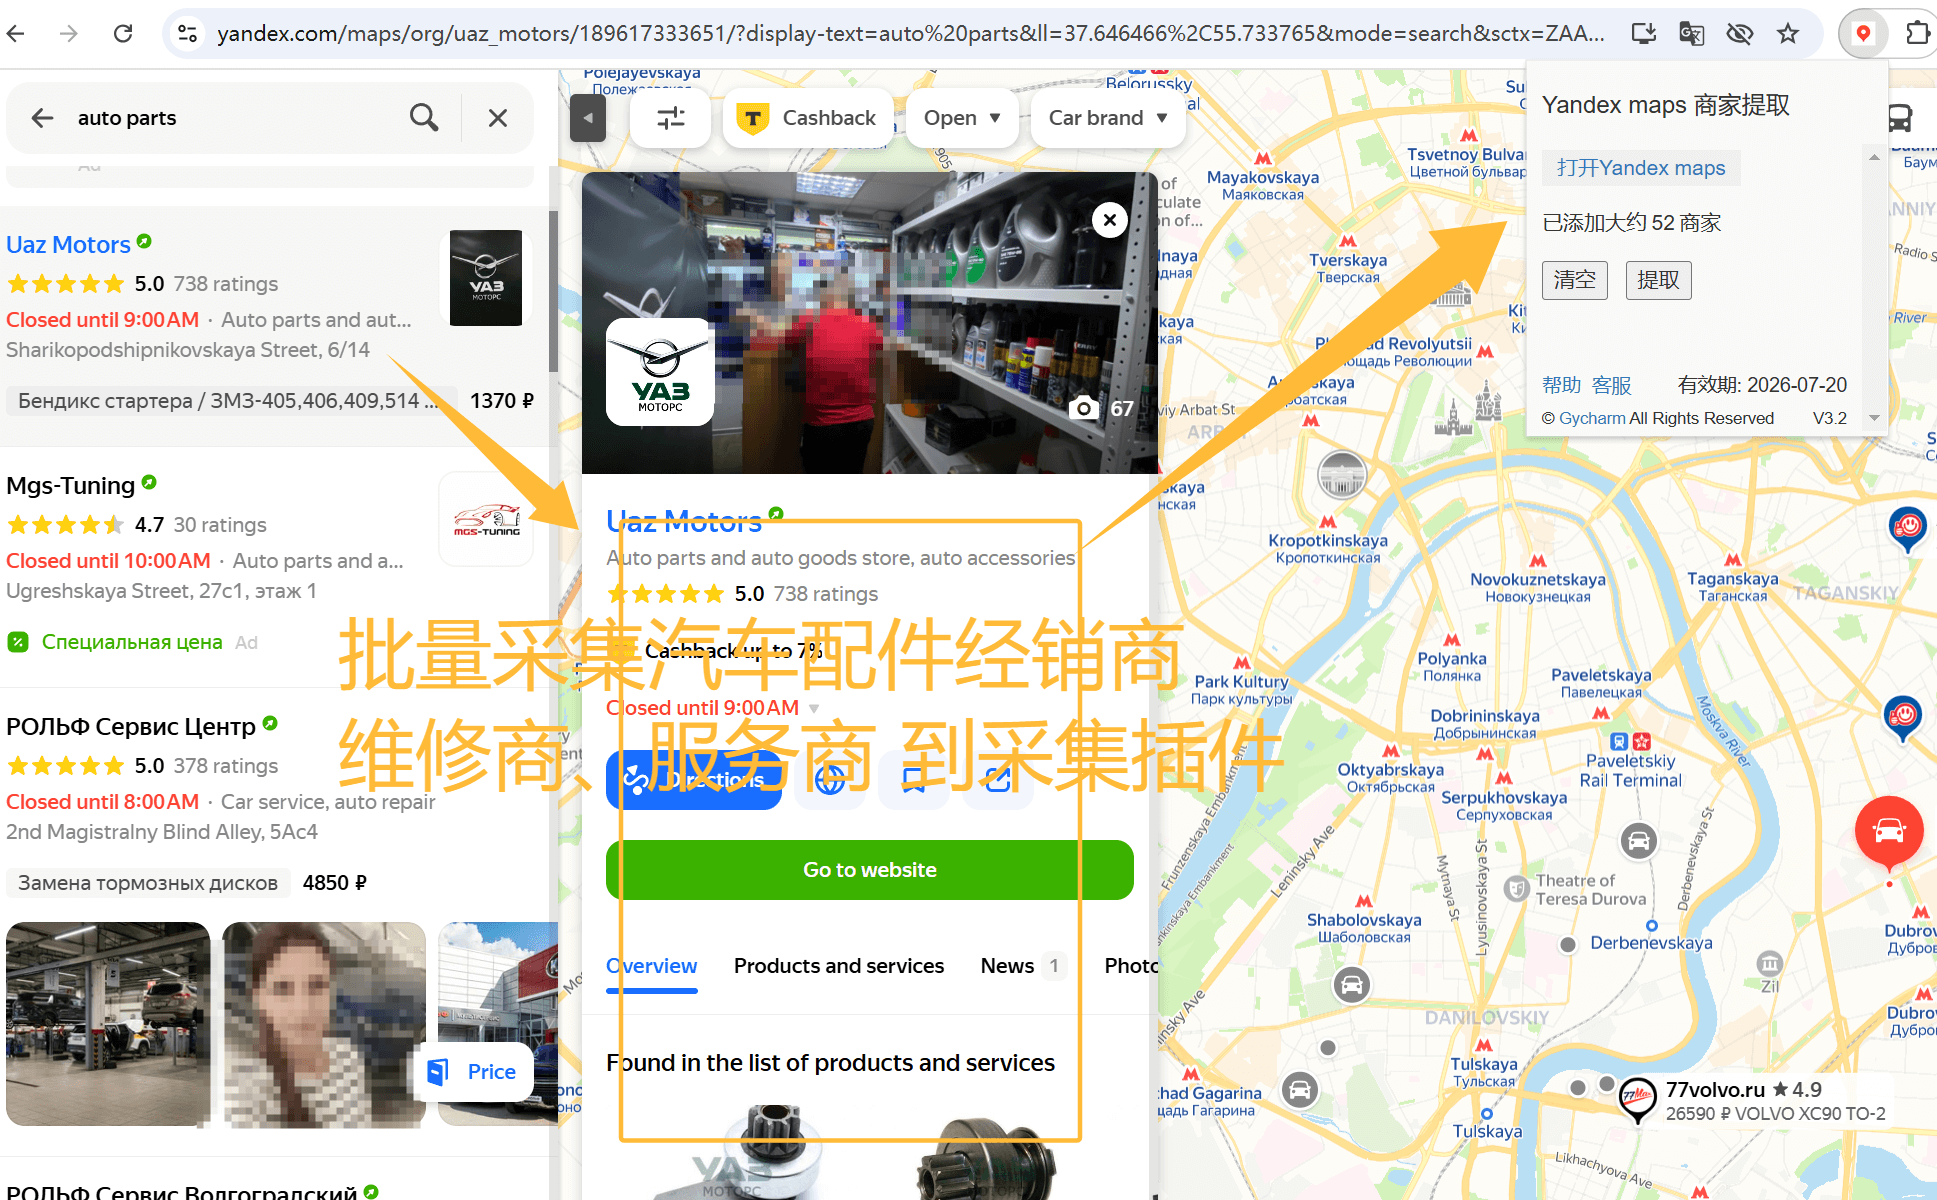Click the 77volvo.ru map pin
The height and width of the screenshot is (1200, 1937).
(1637, 1099)
